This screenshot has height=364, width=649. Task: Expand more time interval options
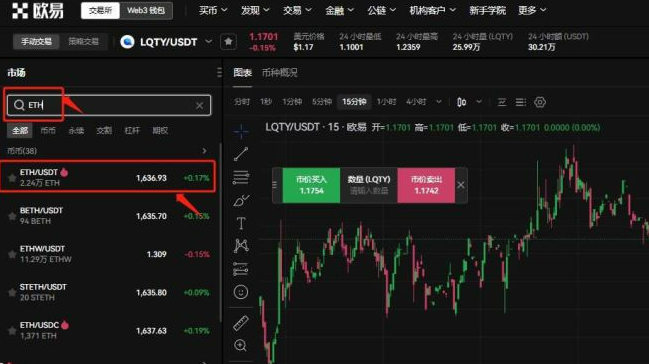pos(439,102)
